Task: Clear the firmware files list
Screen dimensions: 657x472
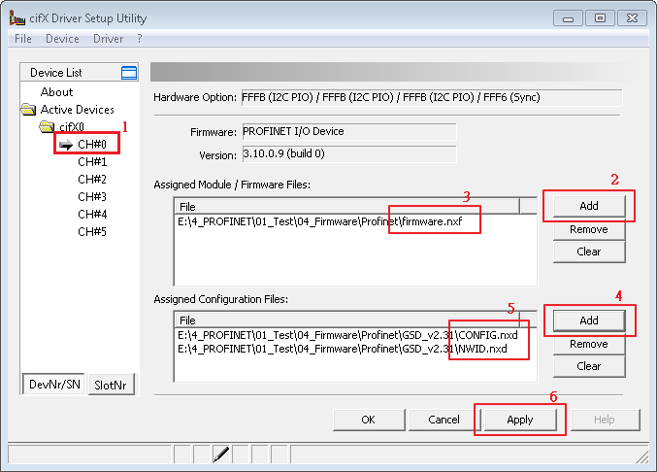Action: pyautogui.click(x=589, y=252)
